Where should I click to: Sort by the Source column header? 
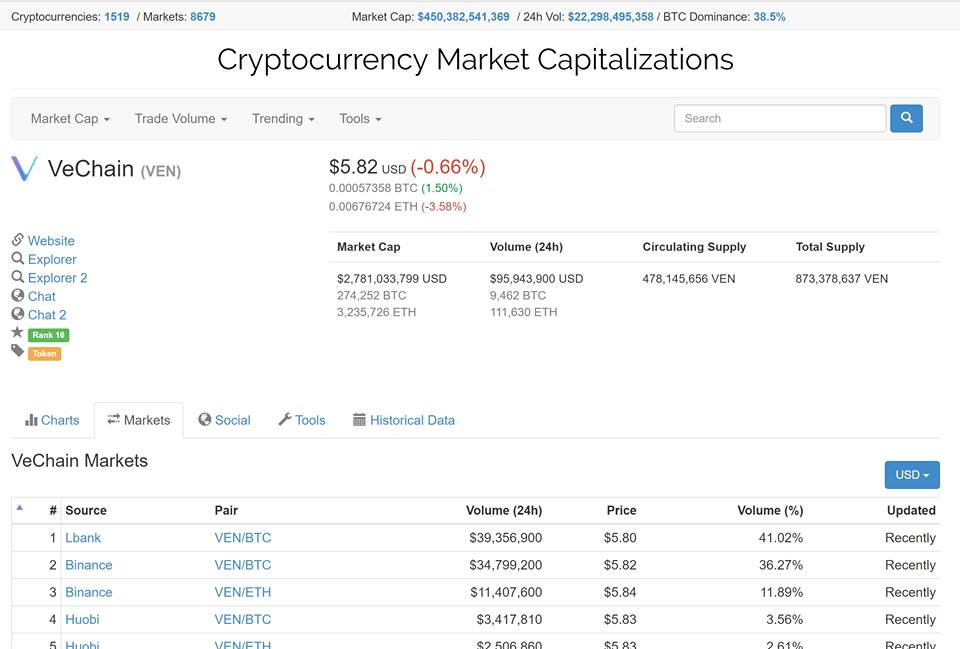click(x=86, y=510)
